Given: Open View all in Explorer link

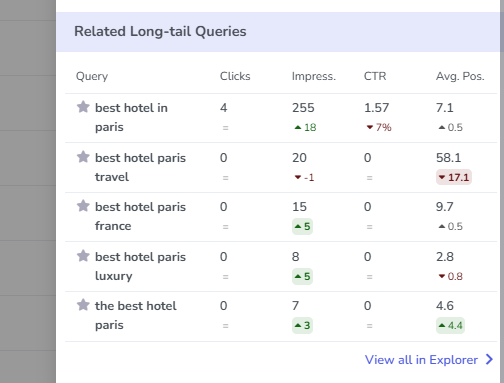Looking at the screenshot, I should tap(421, 360).
